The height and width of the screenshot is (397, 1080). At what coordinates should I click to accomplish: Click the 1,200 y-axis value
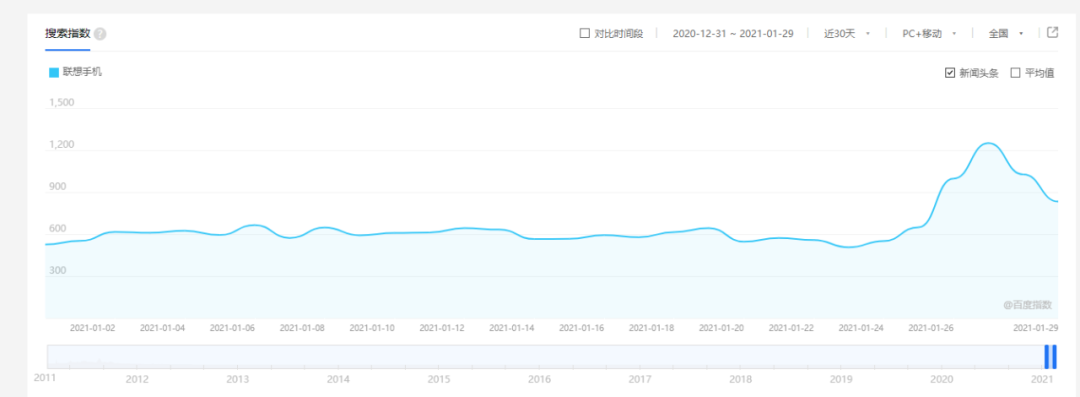(61, 145)
